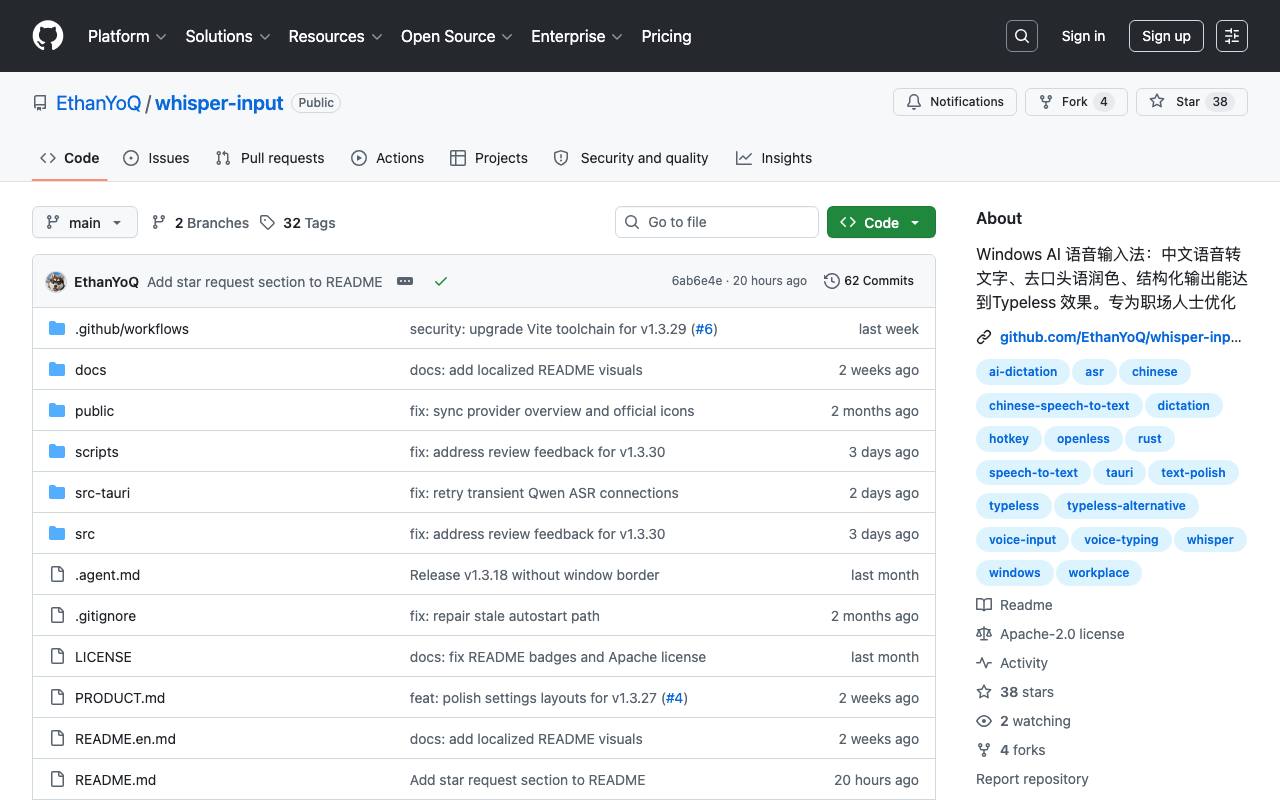The image size is (1280, 800).
Task: Click the repository icon beside EthanYoQ
Action: [40, 103]
